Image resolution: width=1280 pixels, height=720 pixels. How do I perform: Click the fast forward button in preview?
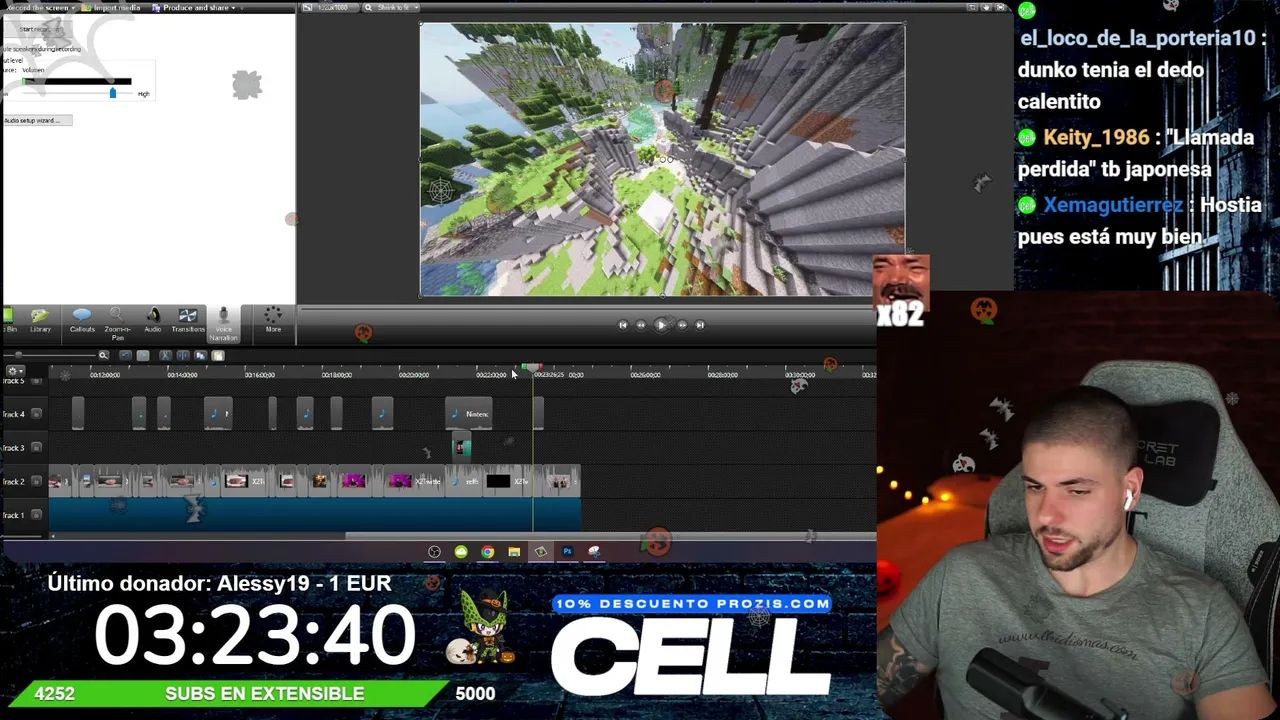pyautogui.click(x=682, y=324)
